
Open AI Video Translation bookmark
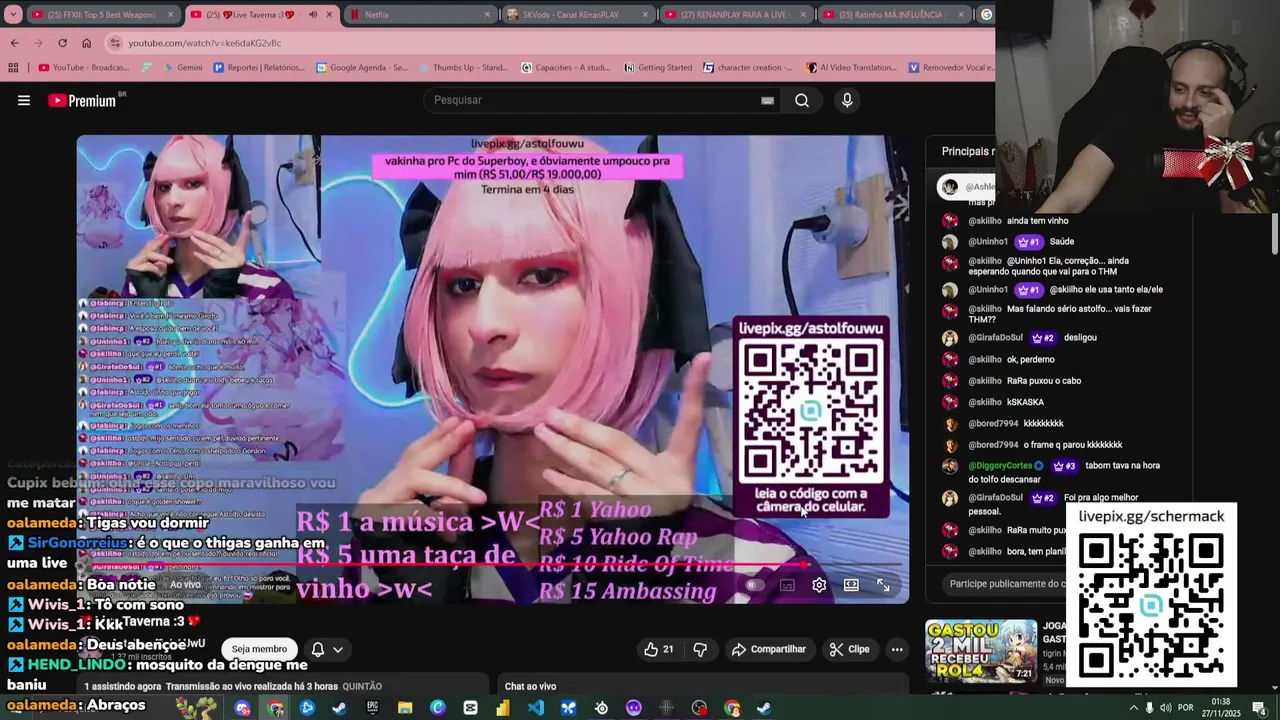[851, 68]
